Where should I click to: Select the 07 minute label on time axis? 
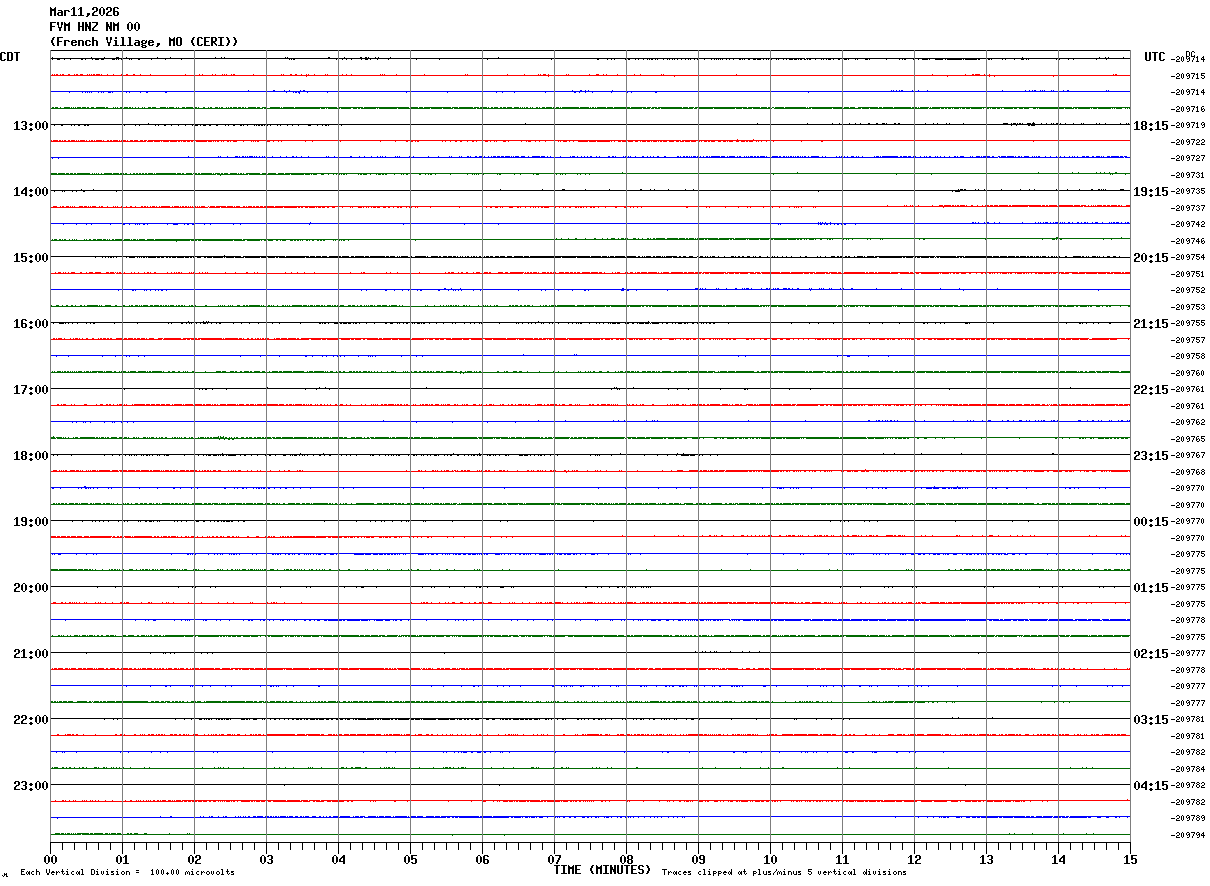pyautogui.click(x=554, y=859)
